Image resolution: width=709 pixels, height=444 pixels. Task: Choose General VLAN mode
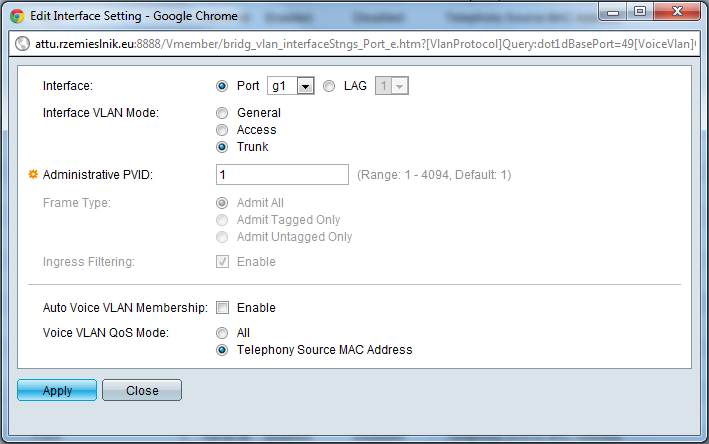coord(222,113)
